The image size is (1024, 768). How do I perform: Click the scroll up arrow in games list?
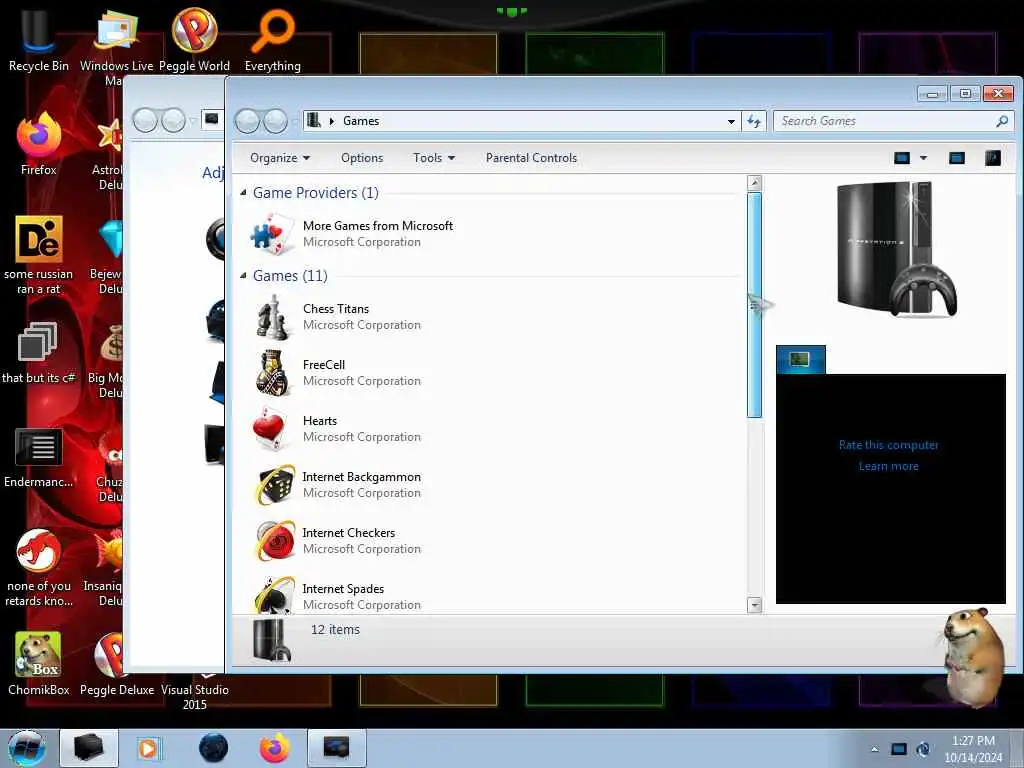pos(754,183)
